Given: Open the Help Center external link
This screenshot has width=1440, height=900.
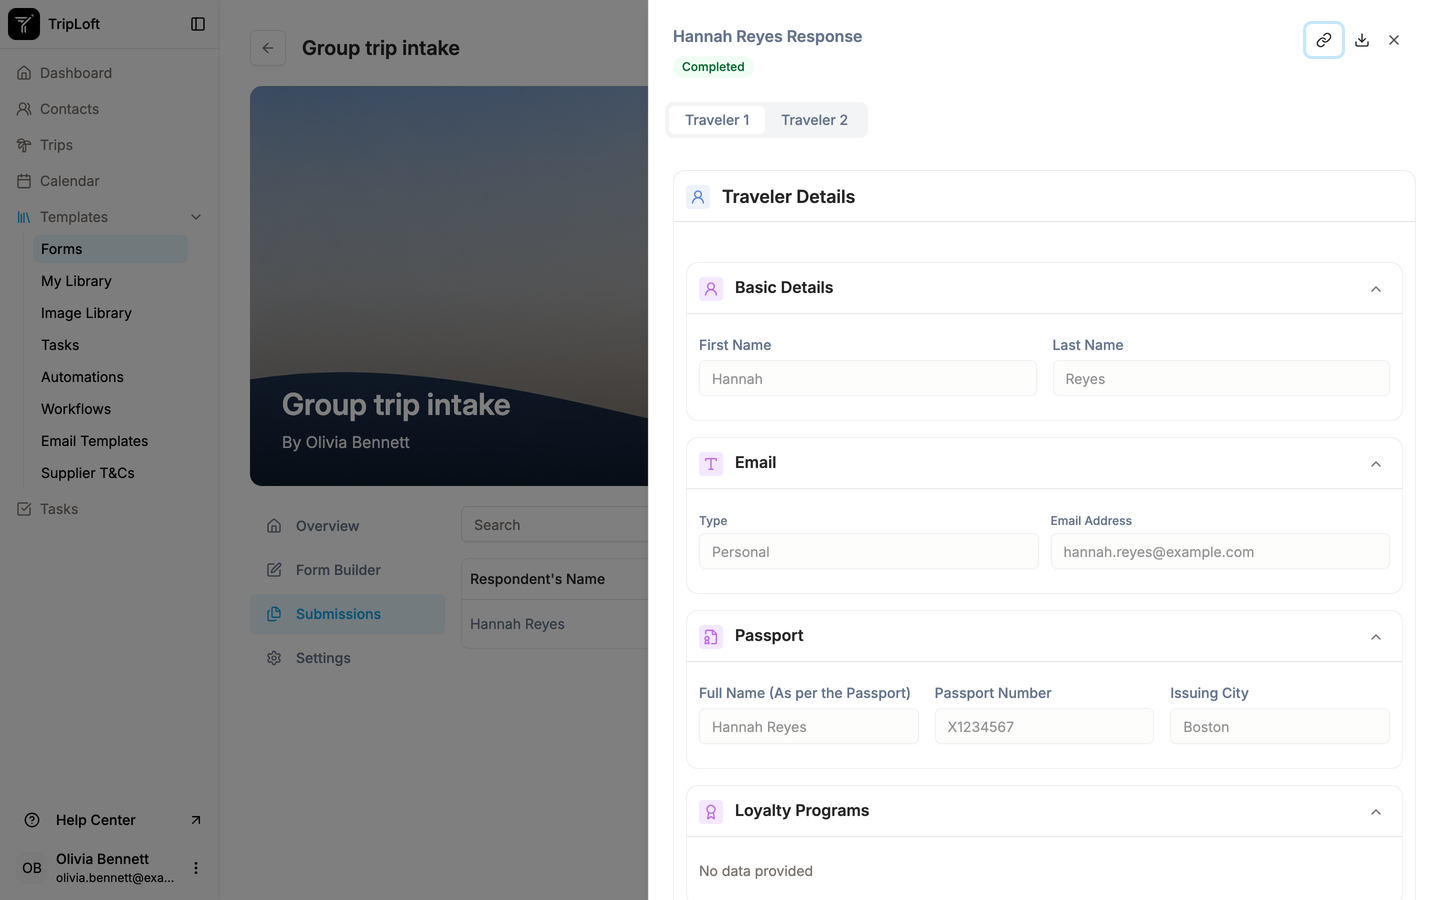Looking at the screenshot, I should [110, 820].
